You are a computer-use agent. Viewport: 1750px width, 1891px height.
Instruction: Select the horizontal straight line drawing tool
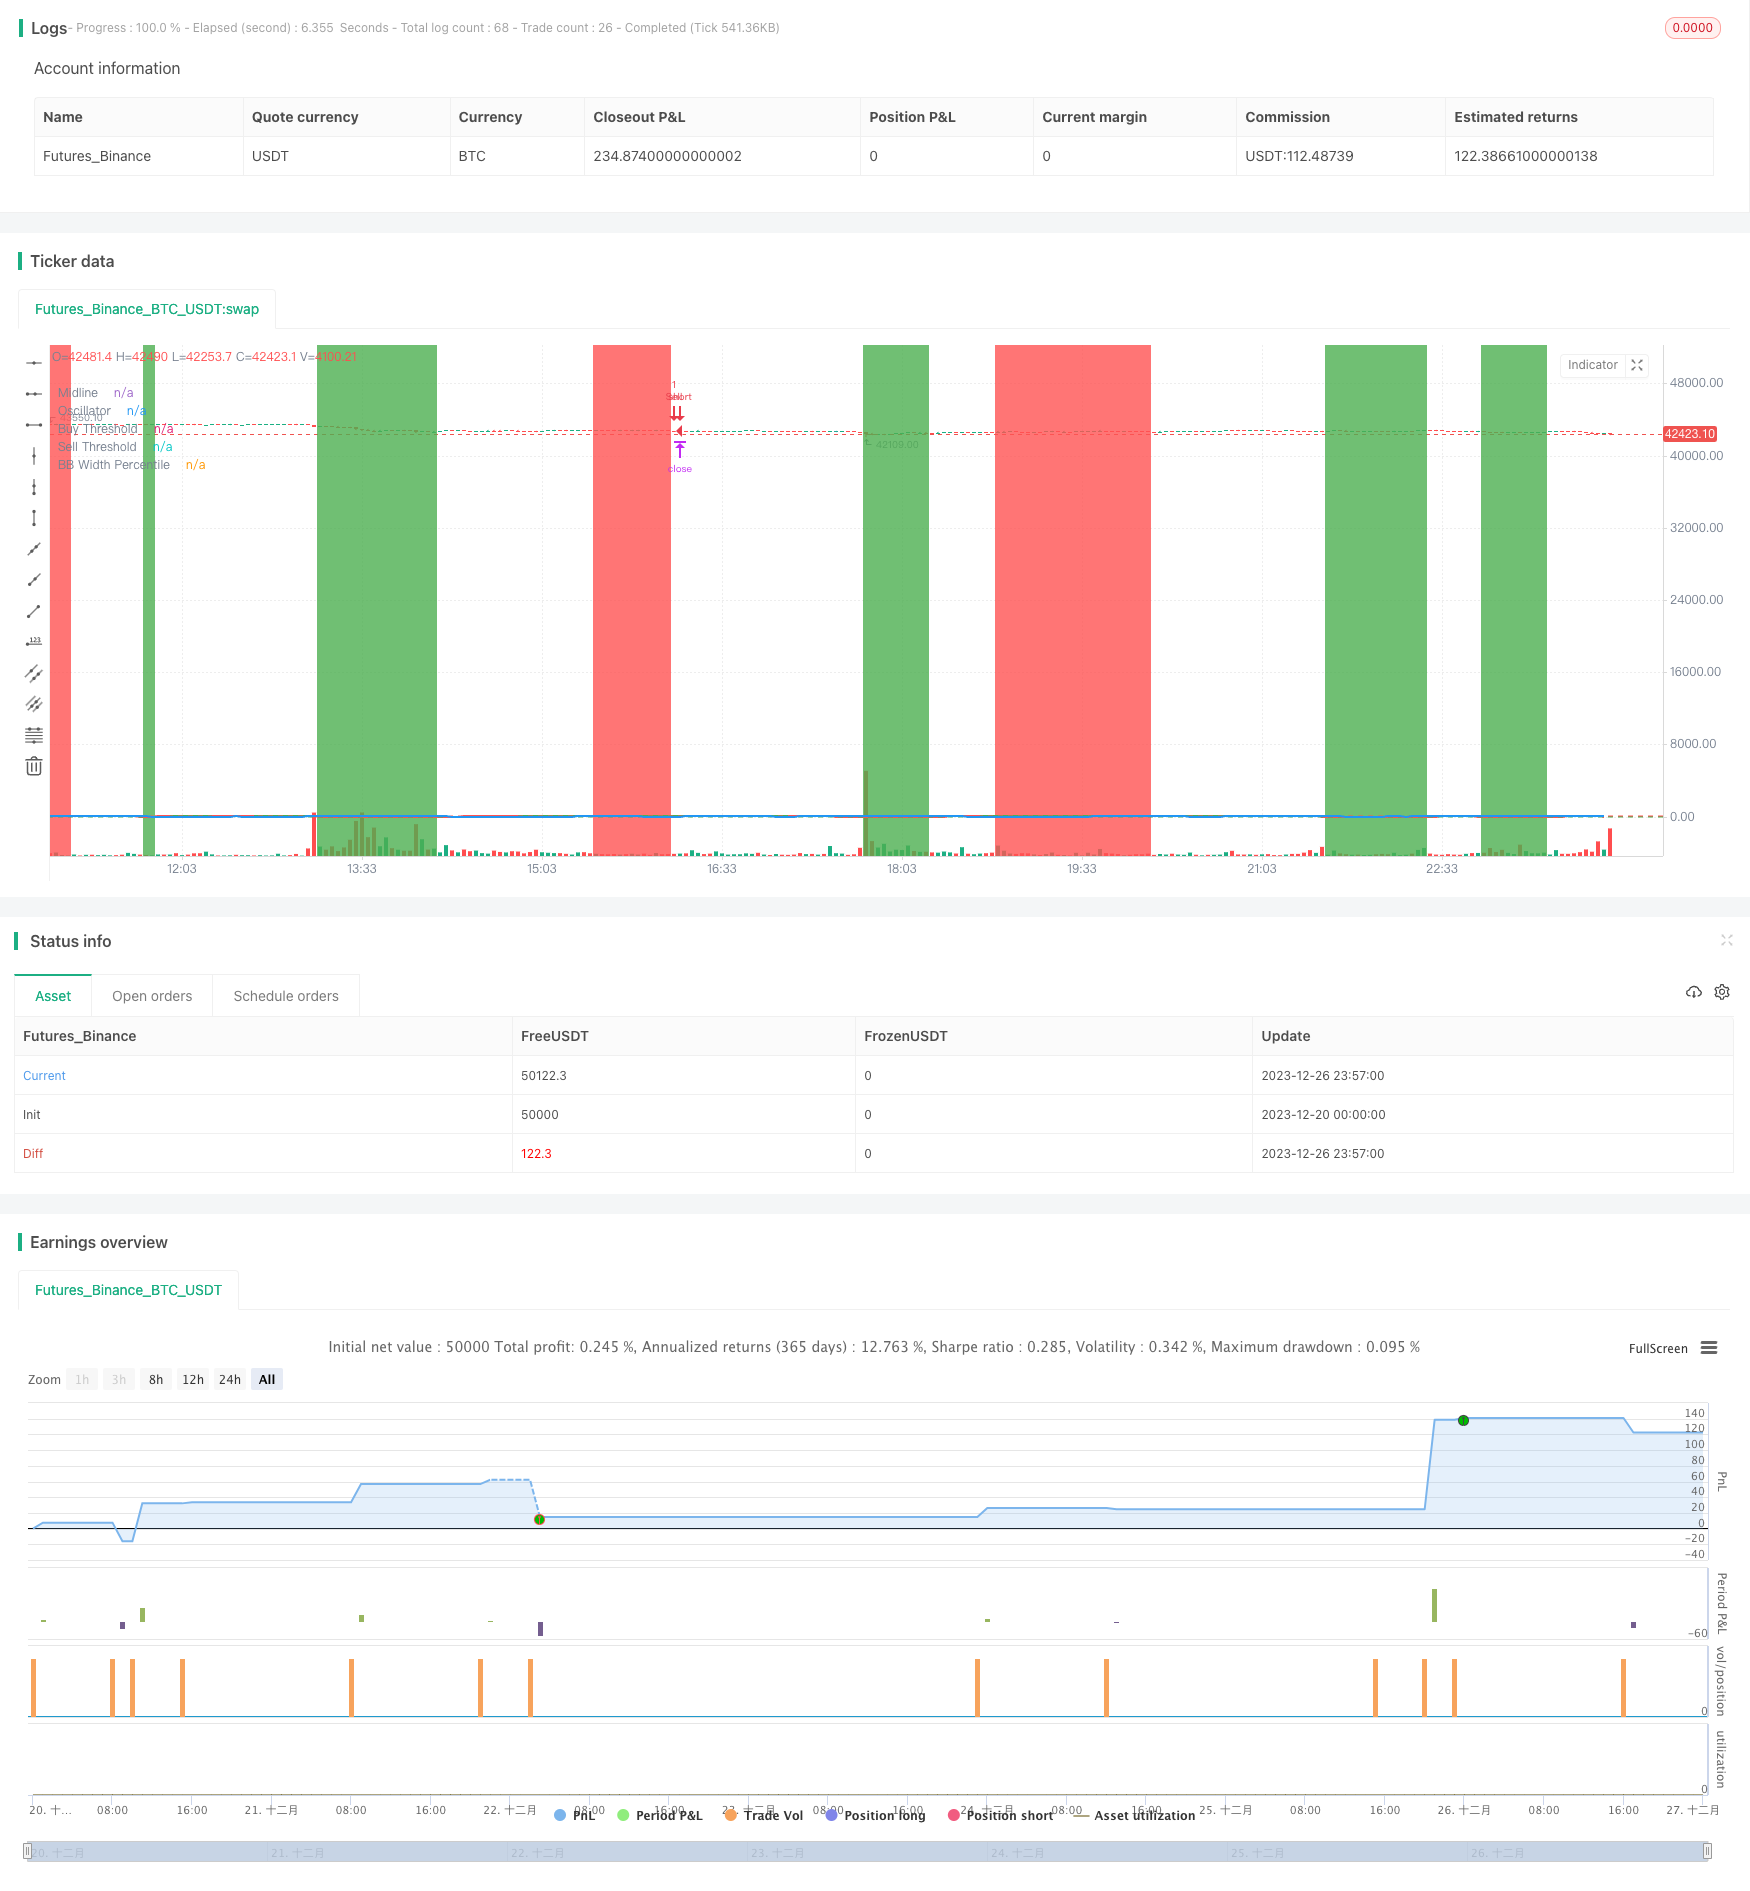(x=34, y=362)
